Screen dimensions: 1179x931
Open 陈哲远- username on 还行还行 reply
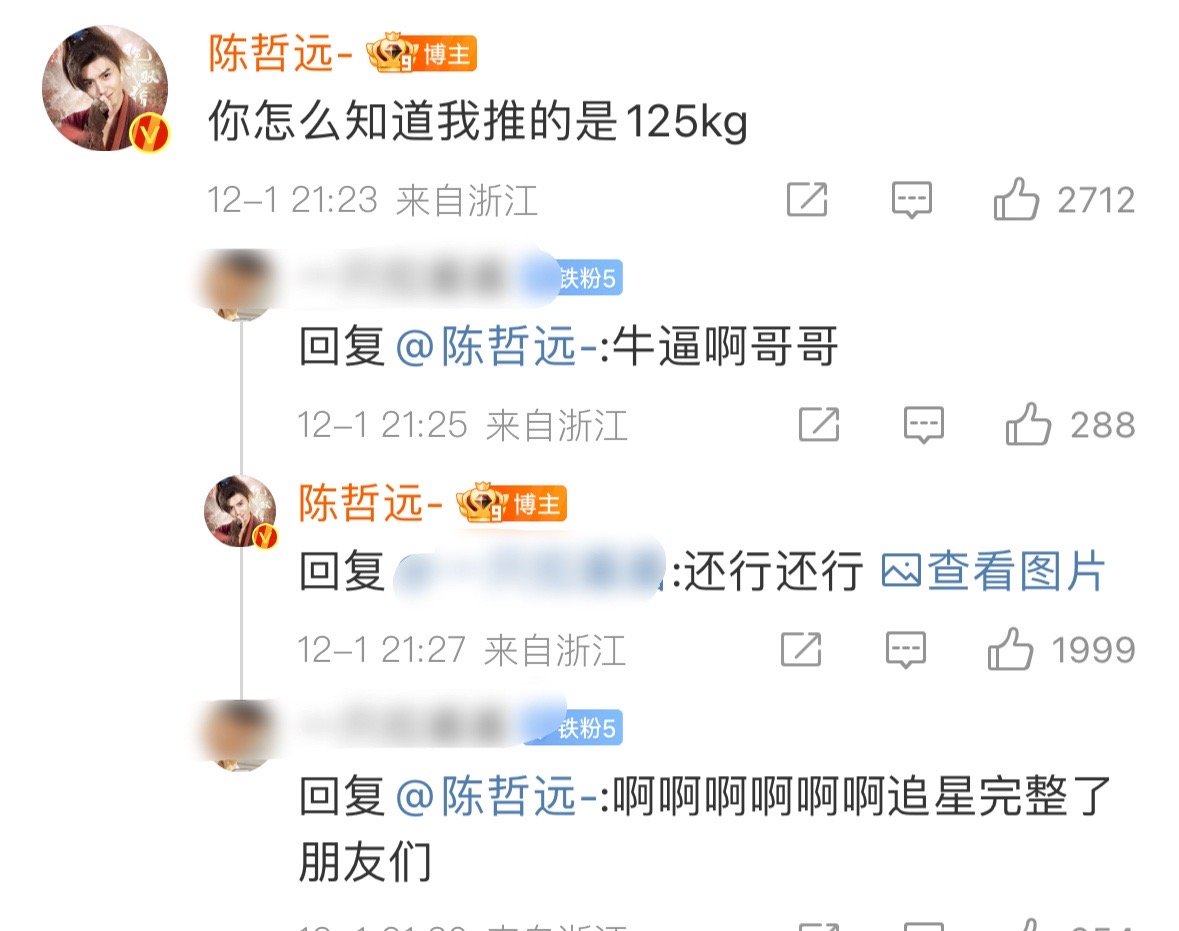click(371, 503)
